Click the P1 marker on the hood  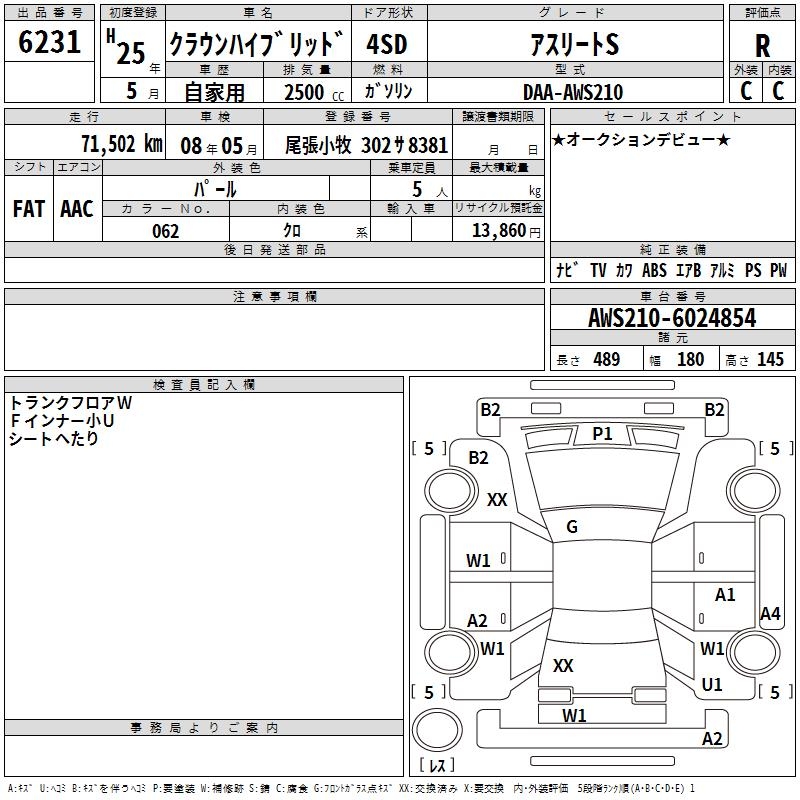click(x=602, y=433)
